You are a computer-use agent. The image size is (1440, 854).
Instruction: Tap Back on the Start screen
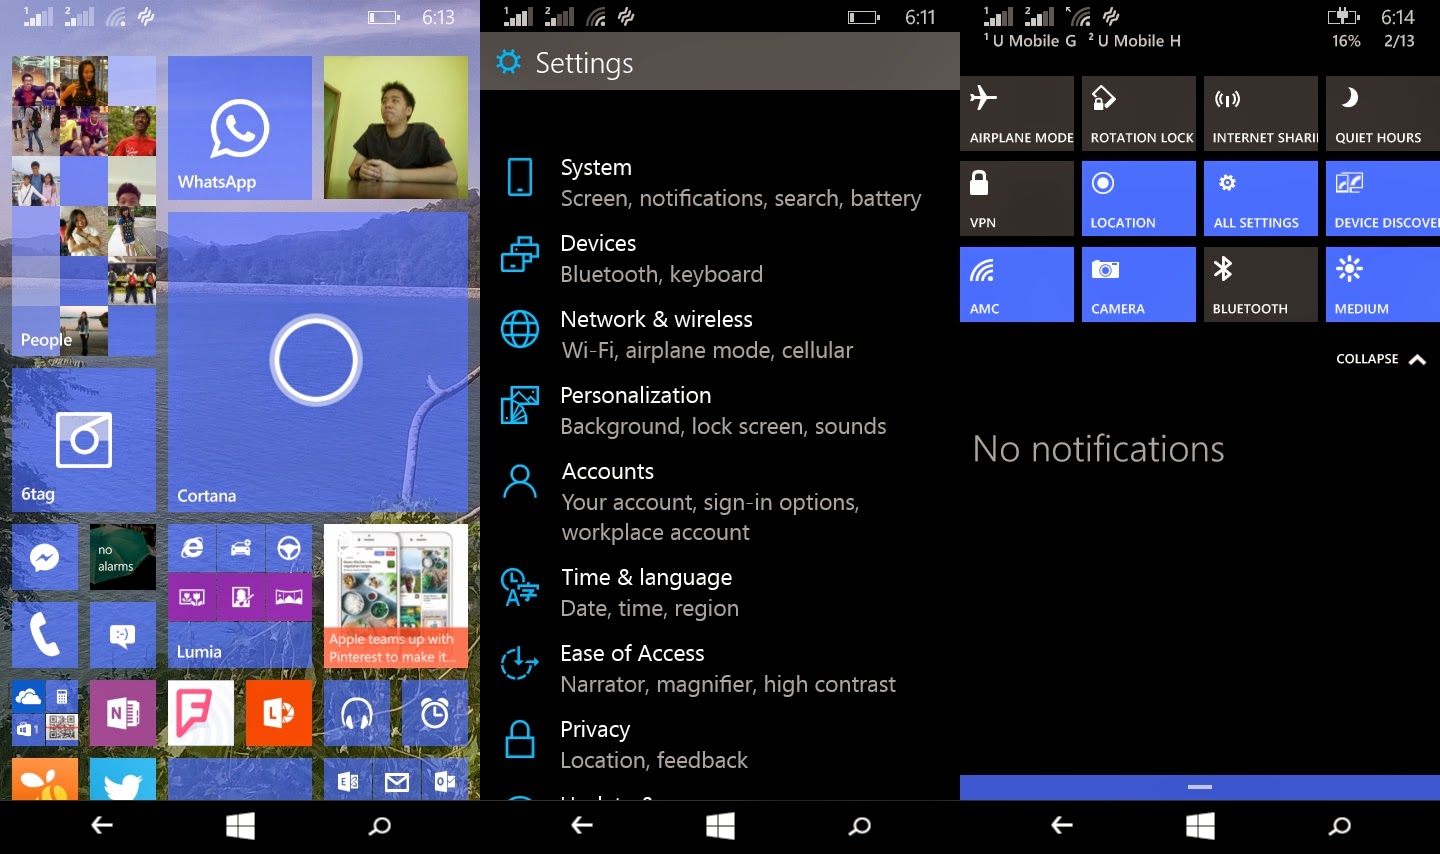102,826
